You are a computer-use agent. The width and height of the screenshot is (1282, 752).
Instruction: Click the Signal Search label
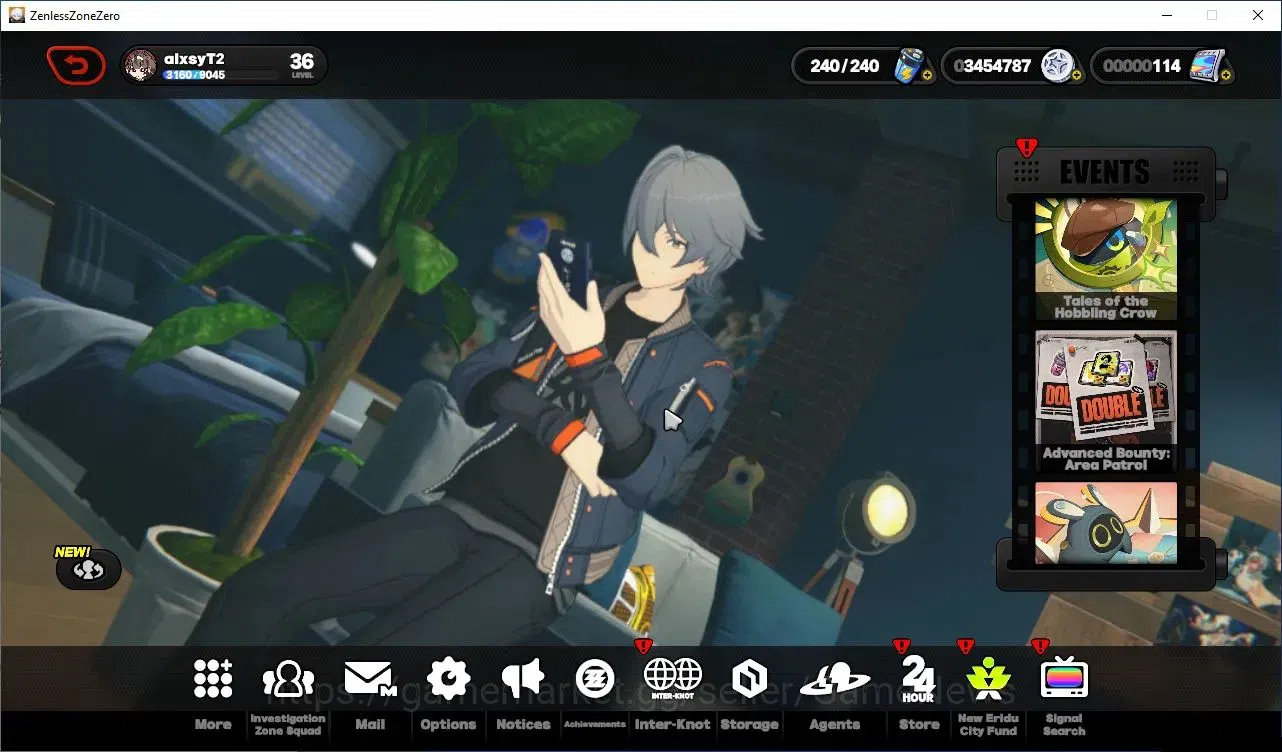[x=1064, y=724]
